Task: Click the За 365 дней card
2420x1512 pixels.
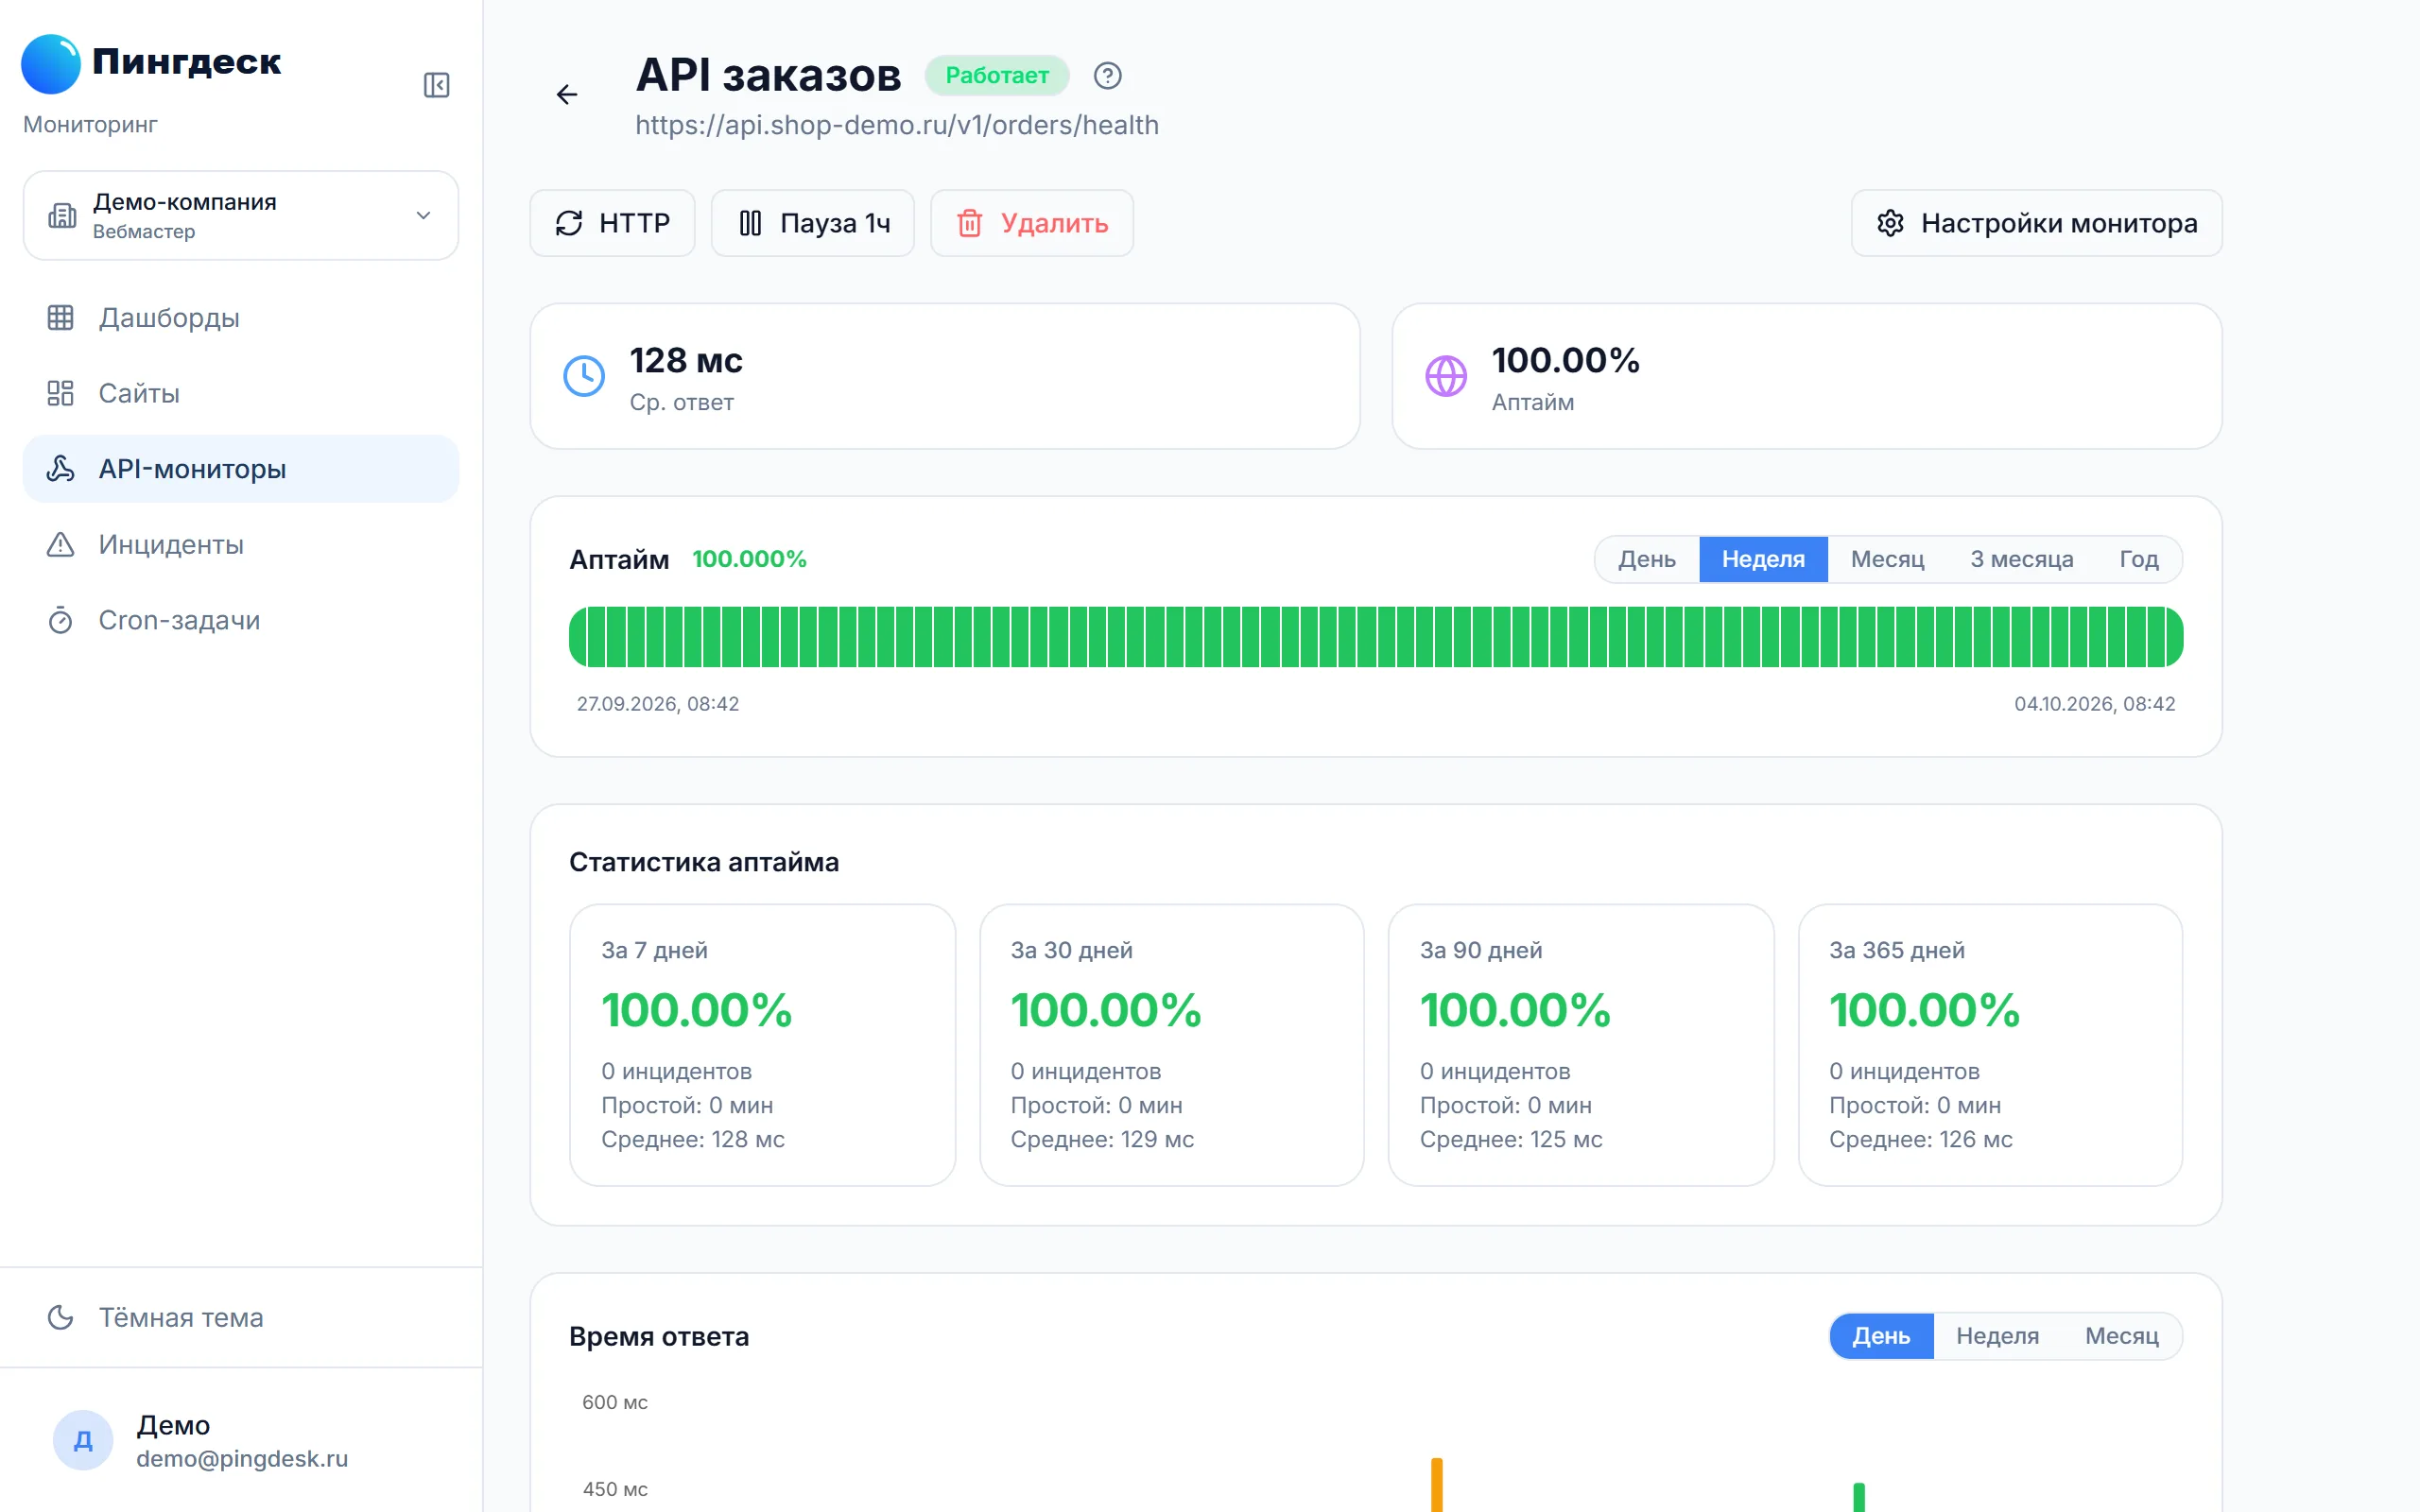Action: [1990, 1045]
